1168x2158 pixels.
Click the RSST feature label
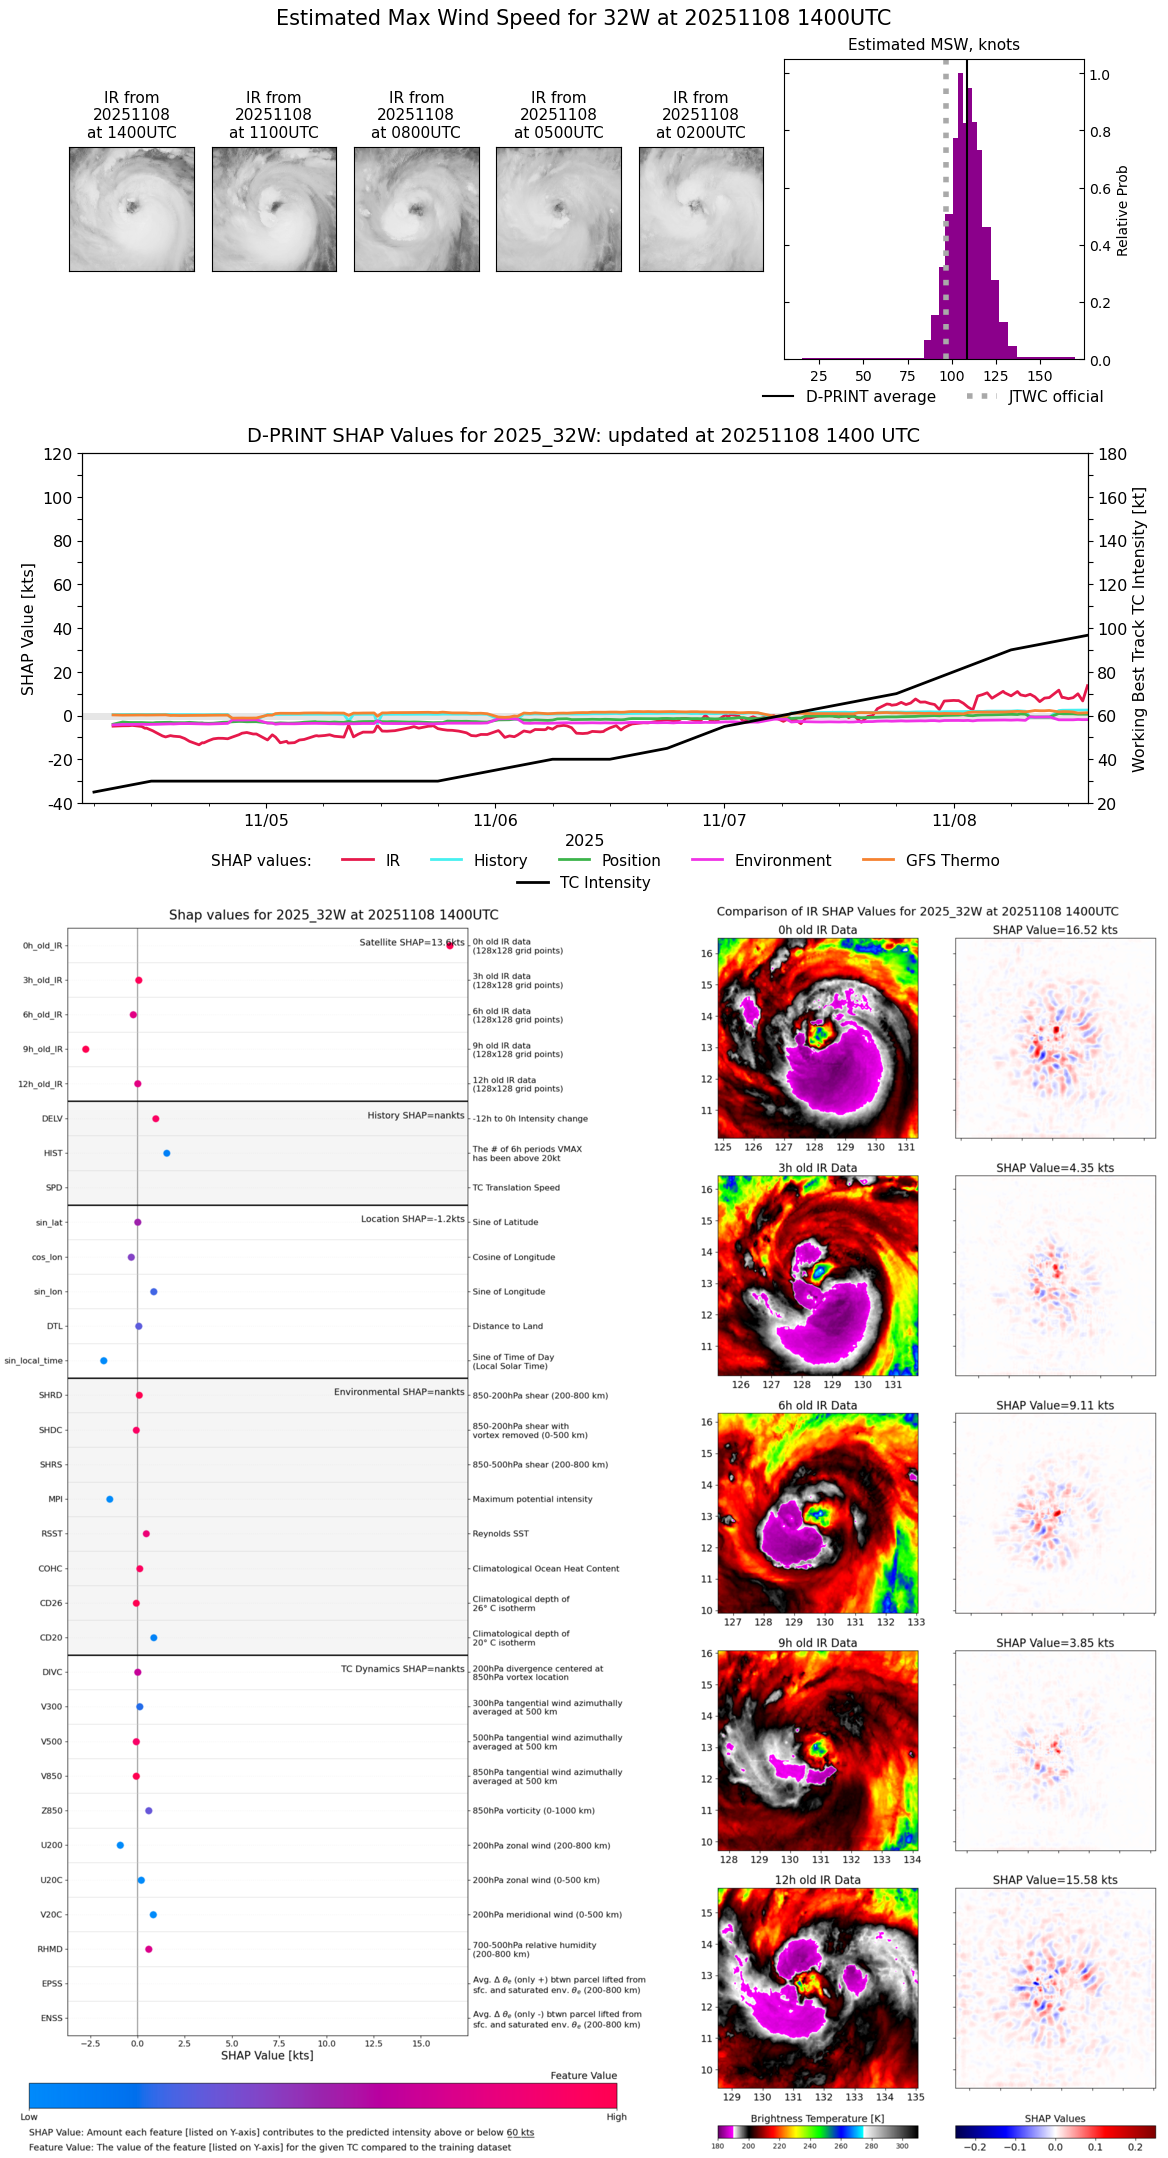52,1534
